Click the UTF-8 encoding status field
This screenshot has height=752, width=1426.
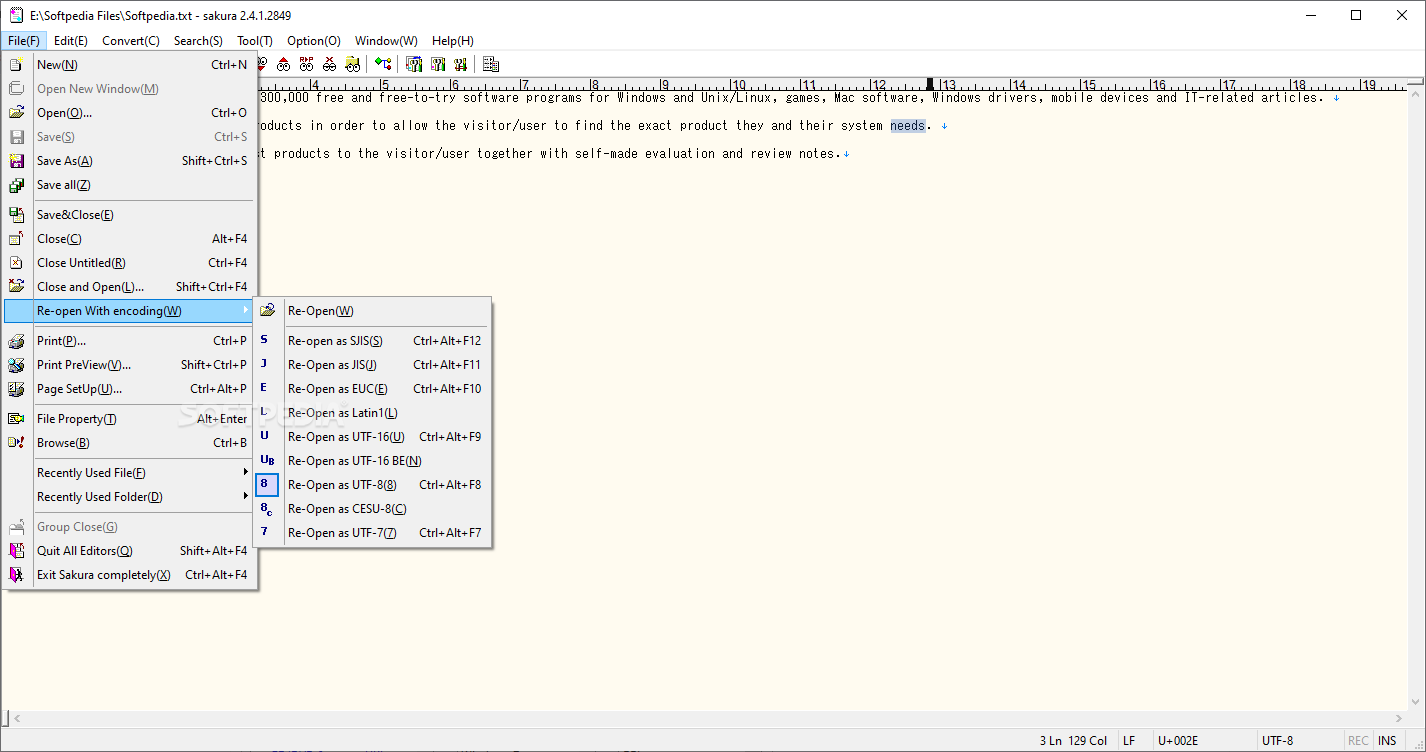pyautogui.click(x=1298, y=741)
